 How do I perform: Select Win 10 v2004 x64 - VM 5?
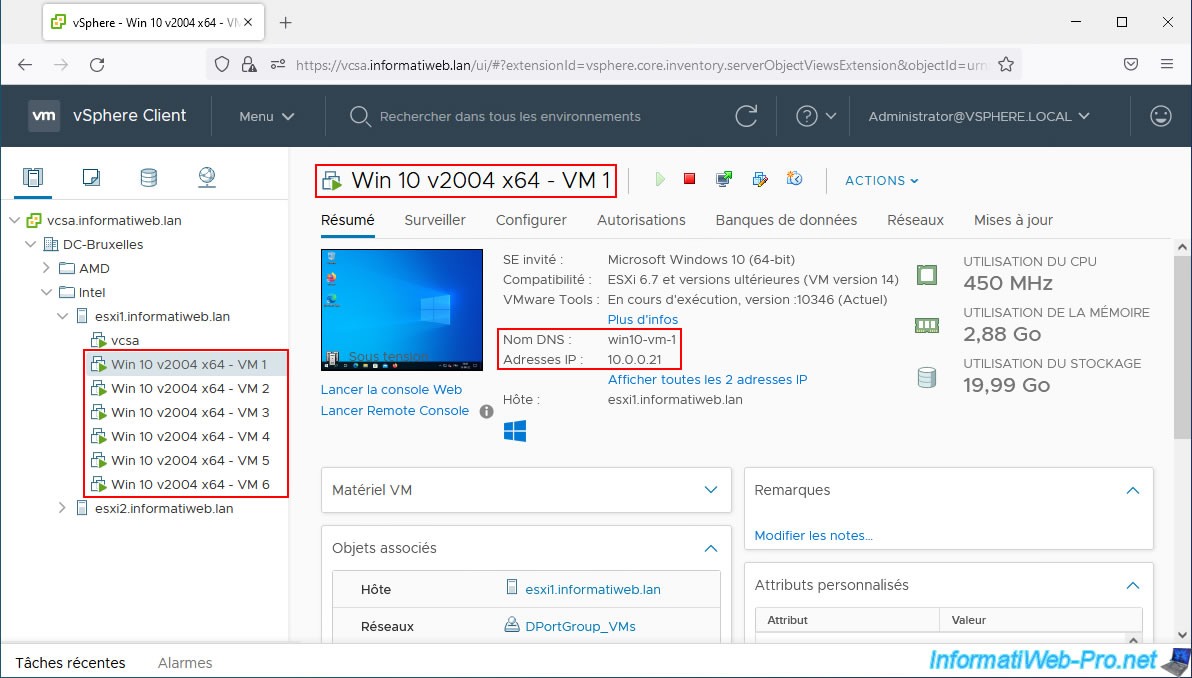click(190, 460)
